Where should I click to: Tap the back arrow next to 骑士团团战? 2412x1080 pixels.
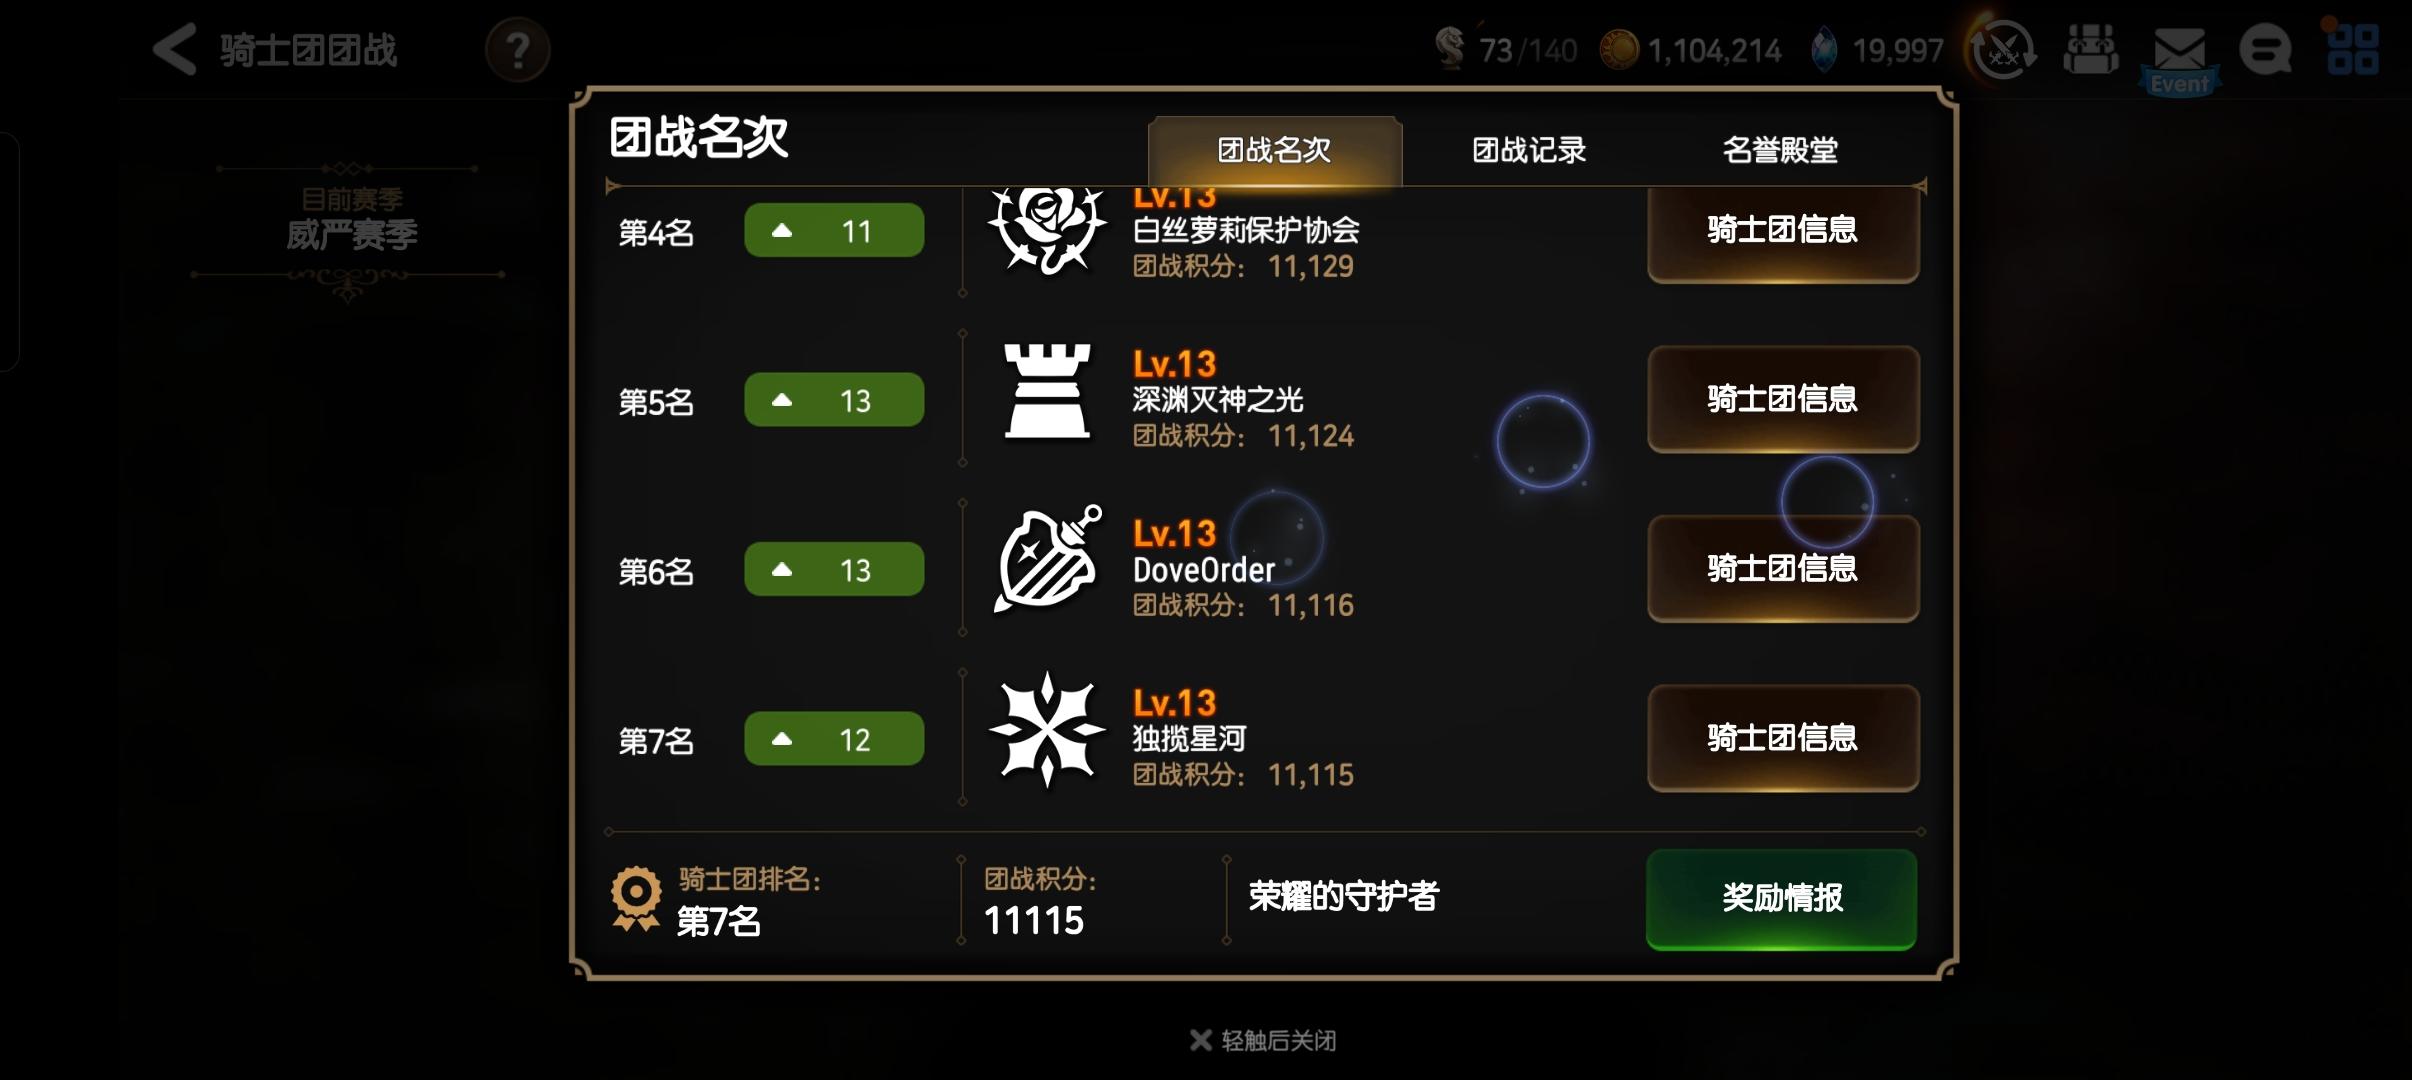[x=175, y=50]
